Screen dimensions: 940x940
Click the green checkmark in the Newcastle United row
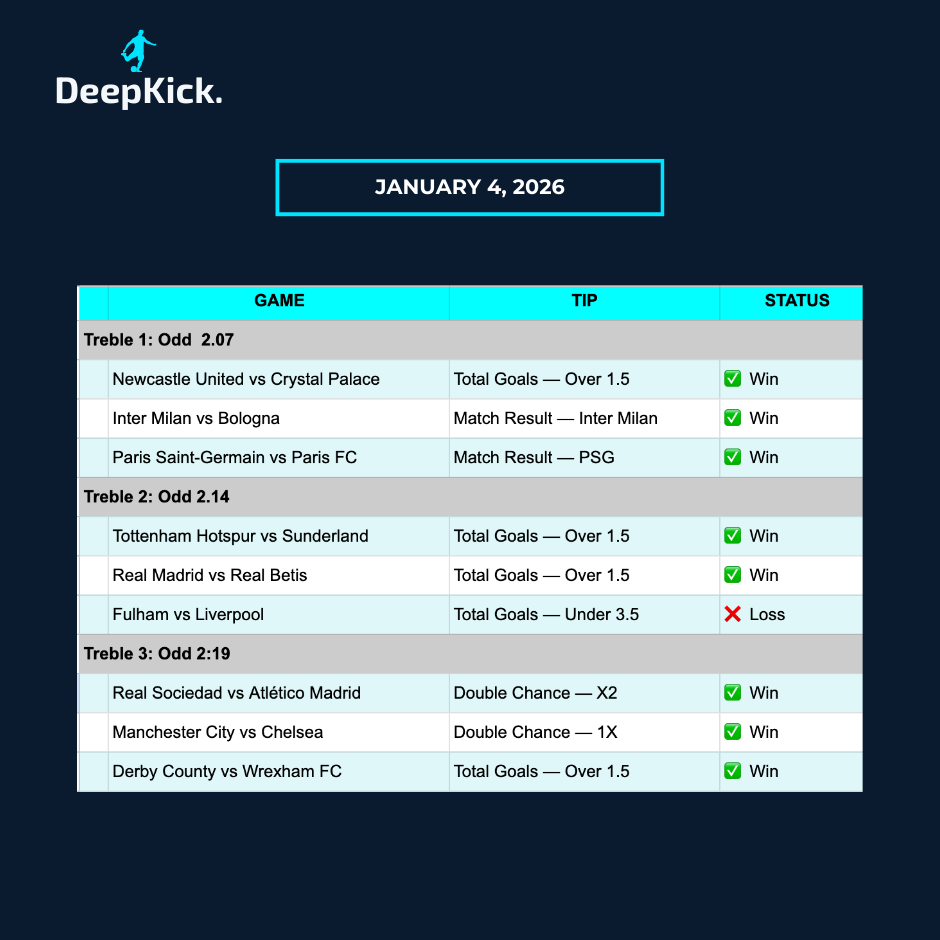pos(733,379)
